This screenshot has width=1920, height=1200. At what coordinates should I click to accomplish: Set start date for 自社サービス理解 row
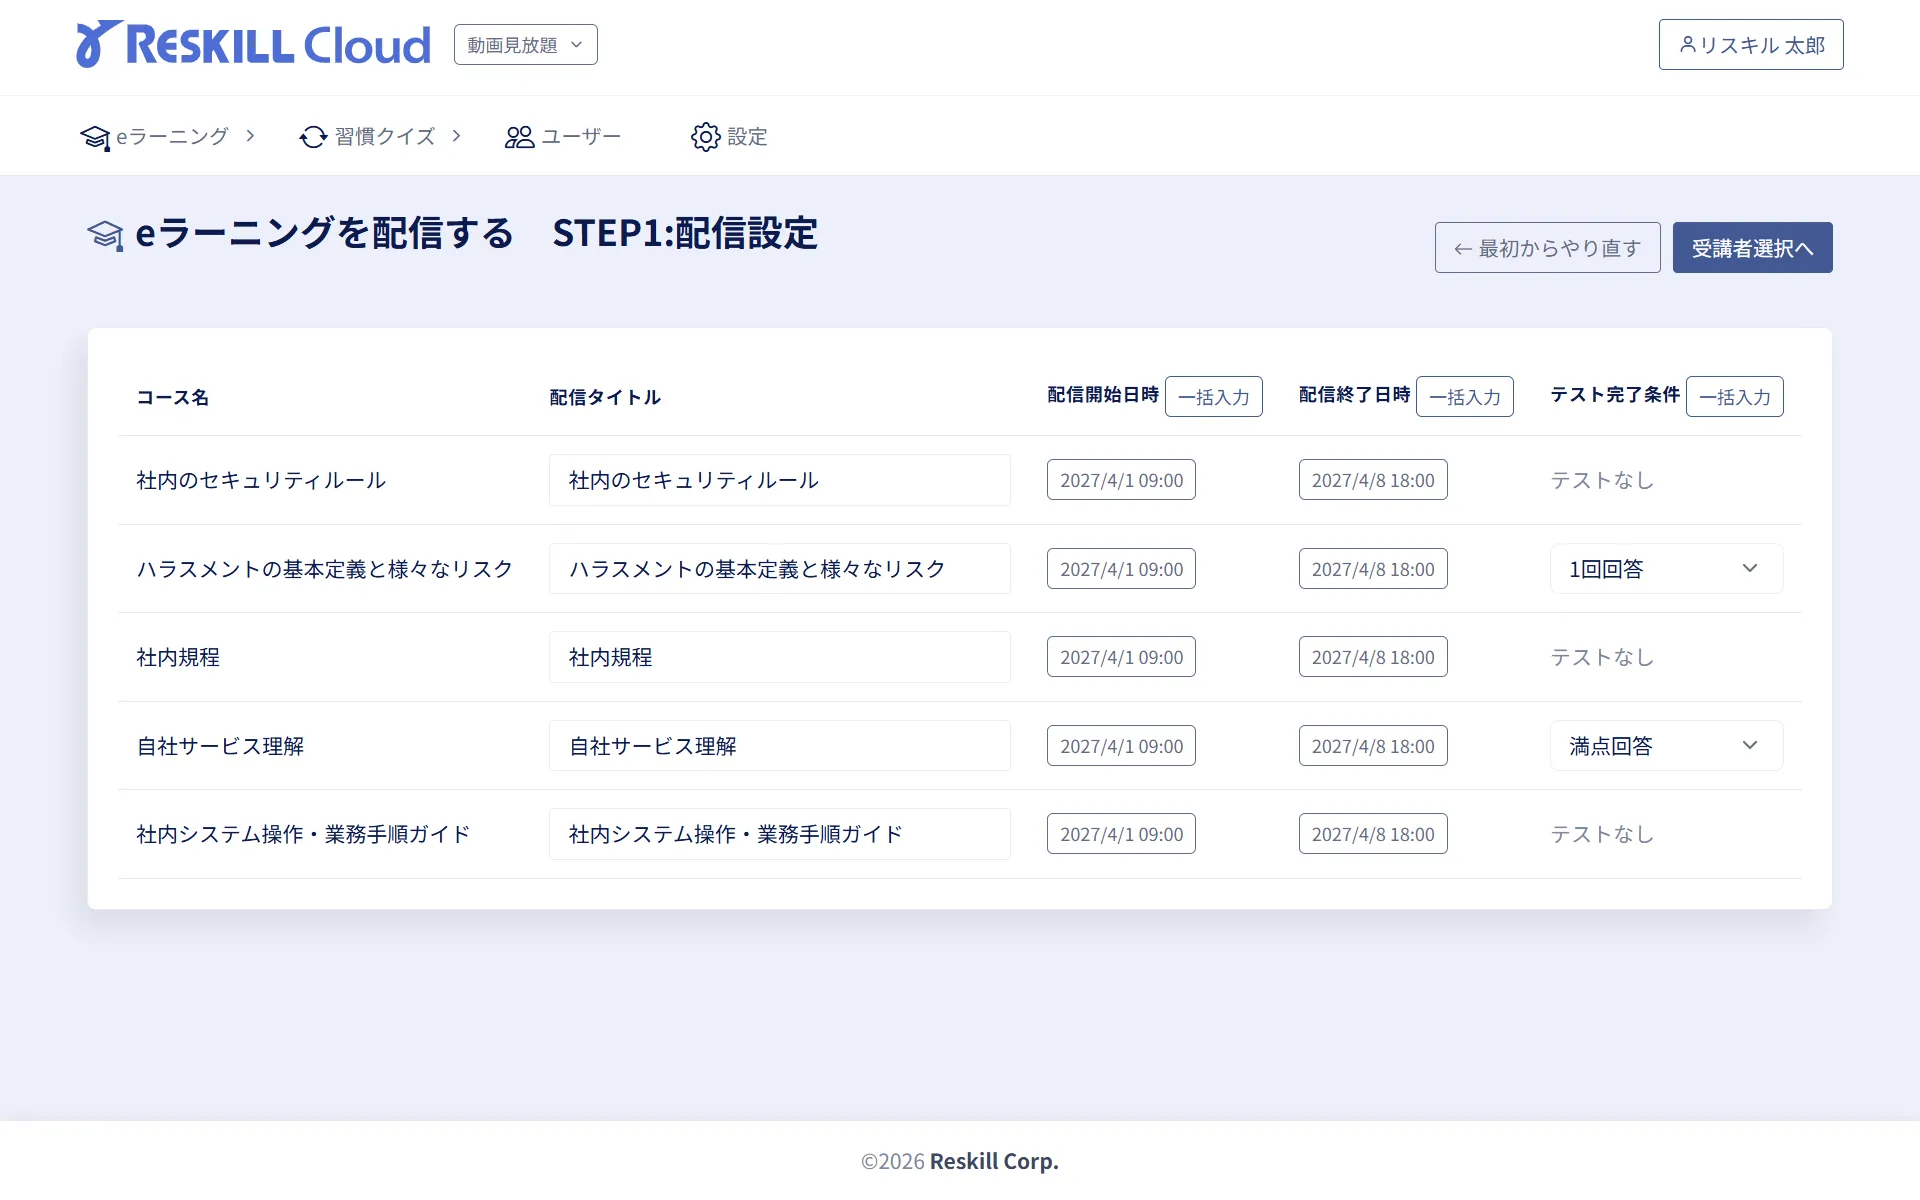(1121, 745)
